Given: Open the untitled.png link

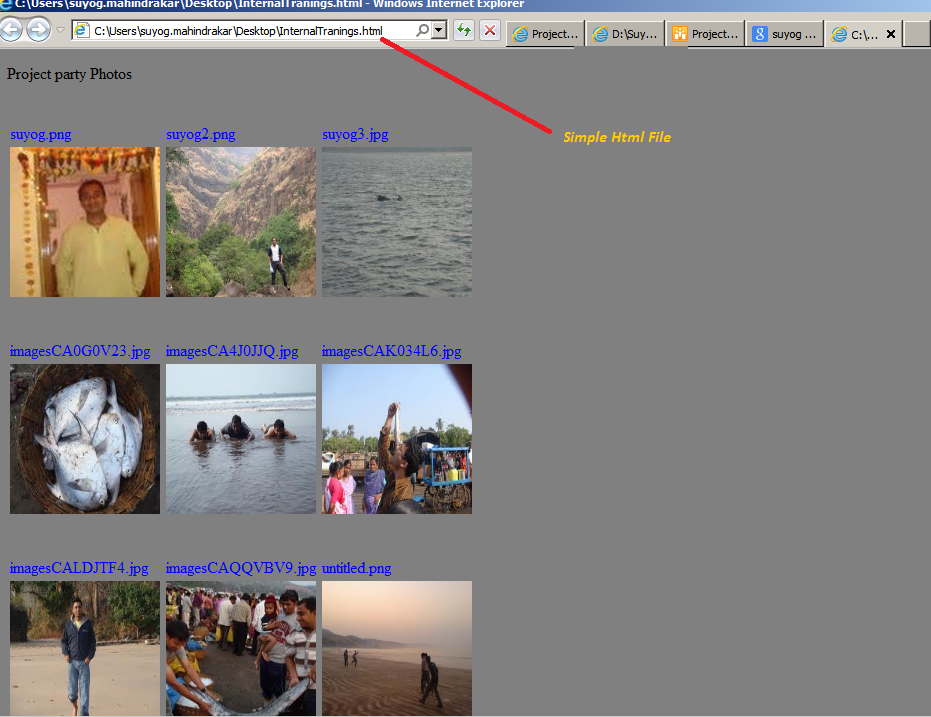Looking at the screenshot, I should pos(356,569).
